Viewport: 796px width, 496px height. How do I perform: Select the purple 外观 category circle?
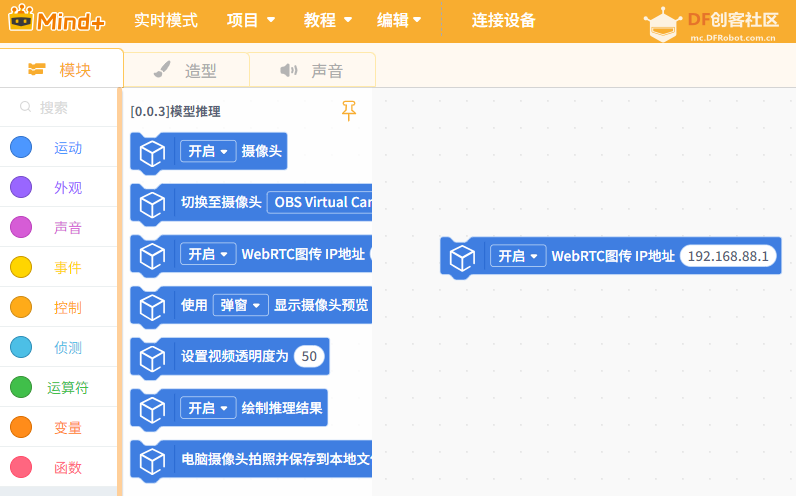coord(21,187)
